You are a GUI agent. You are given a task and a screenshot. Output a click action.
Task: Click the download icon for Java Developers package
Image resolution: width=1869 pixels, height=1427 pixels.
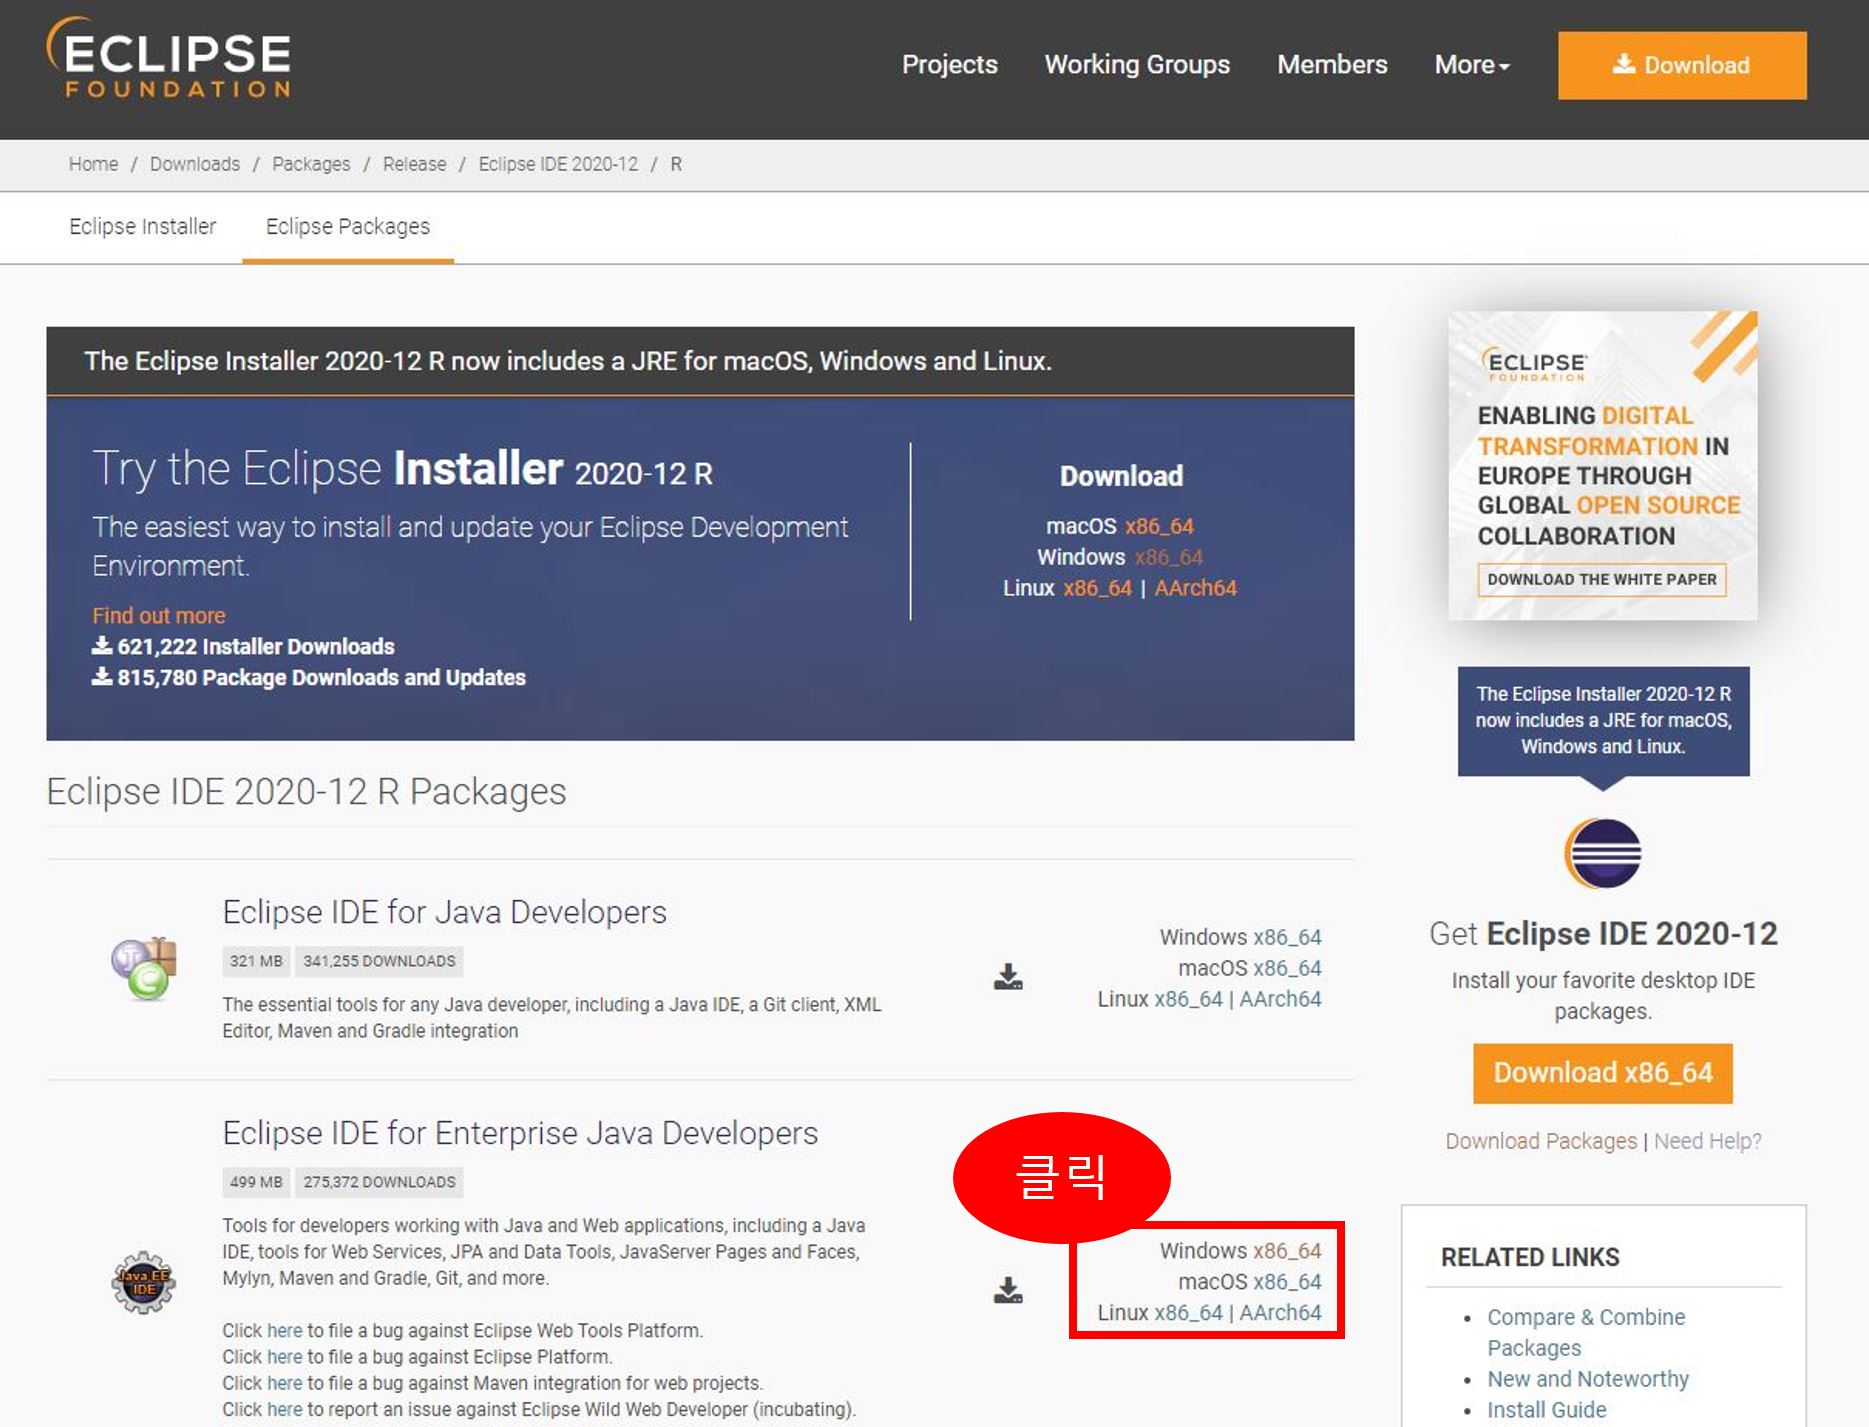click(1008, 976)
